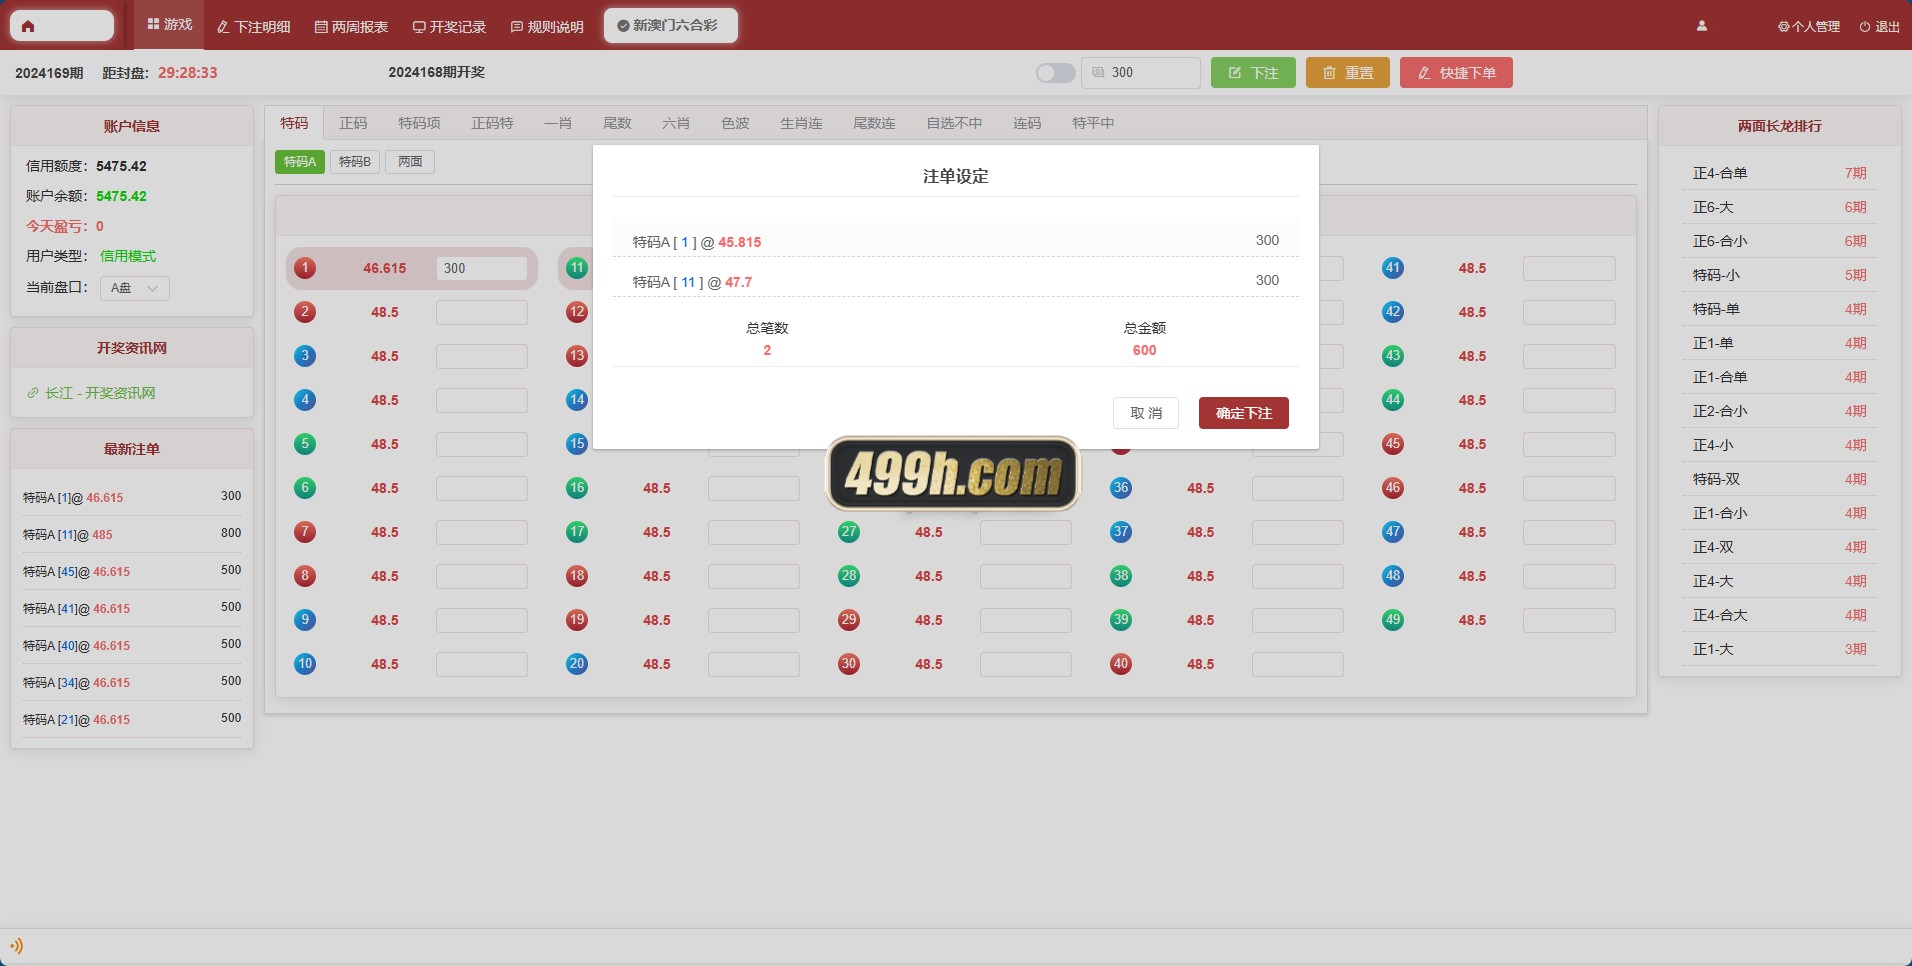
Task: Click number ball 47
Action: 1393,532
